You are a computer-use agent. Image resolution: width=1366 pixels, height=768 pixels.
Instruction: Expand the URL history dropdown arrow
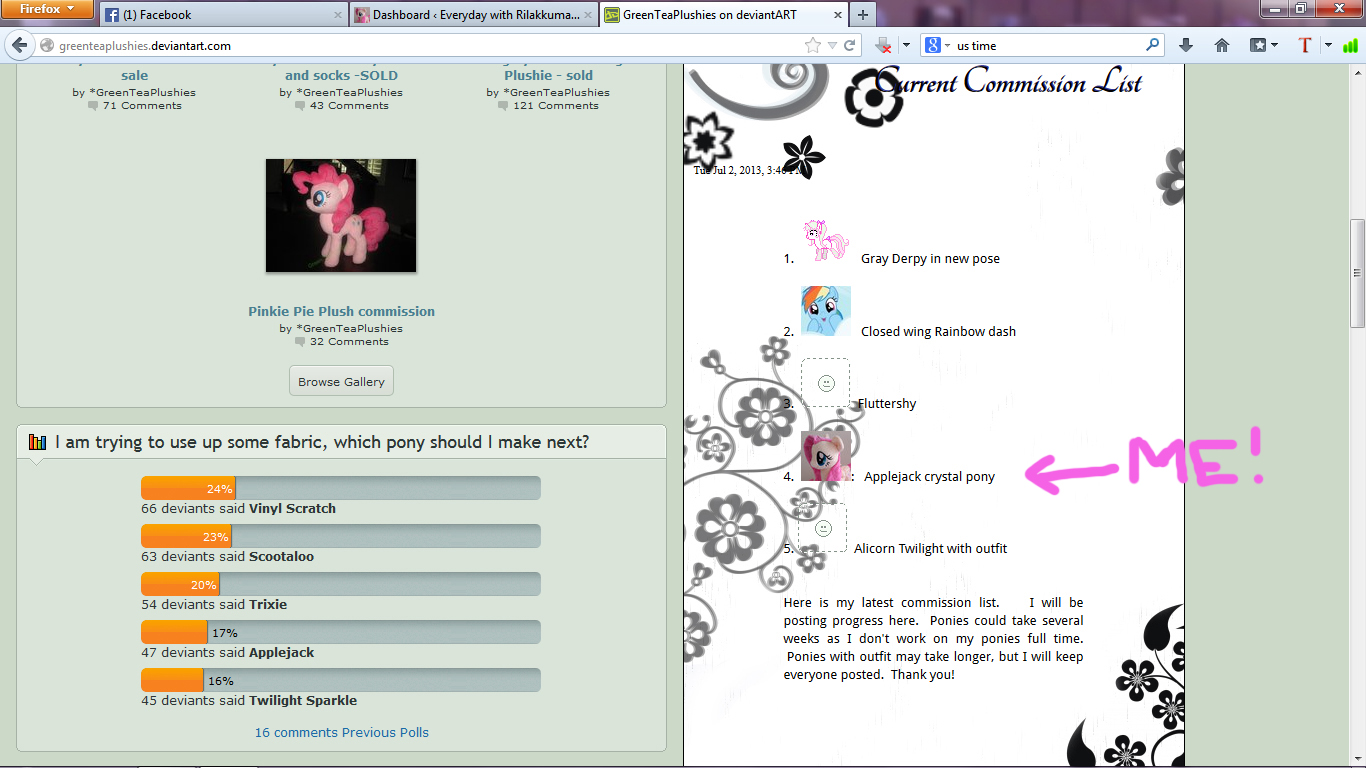832,45
